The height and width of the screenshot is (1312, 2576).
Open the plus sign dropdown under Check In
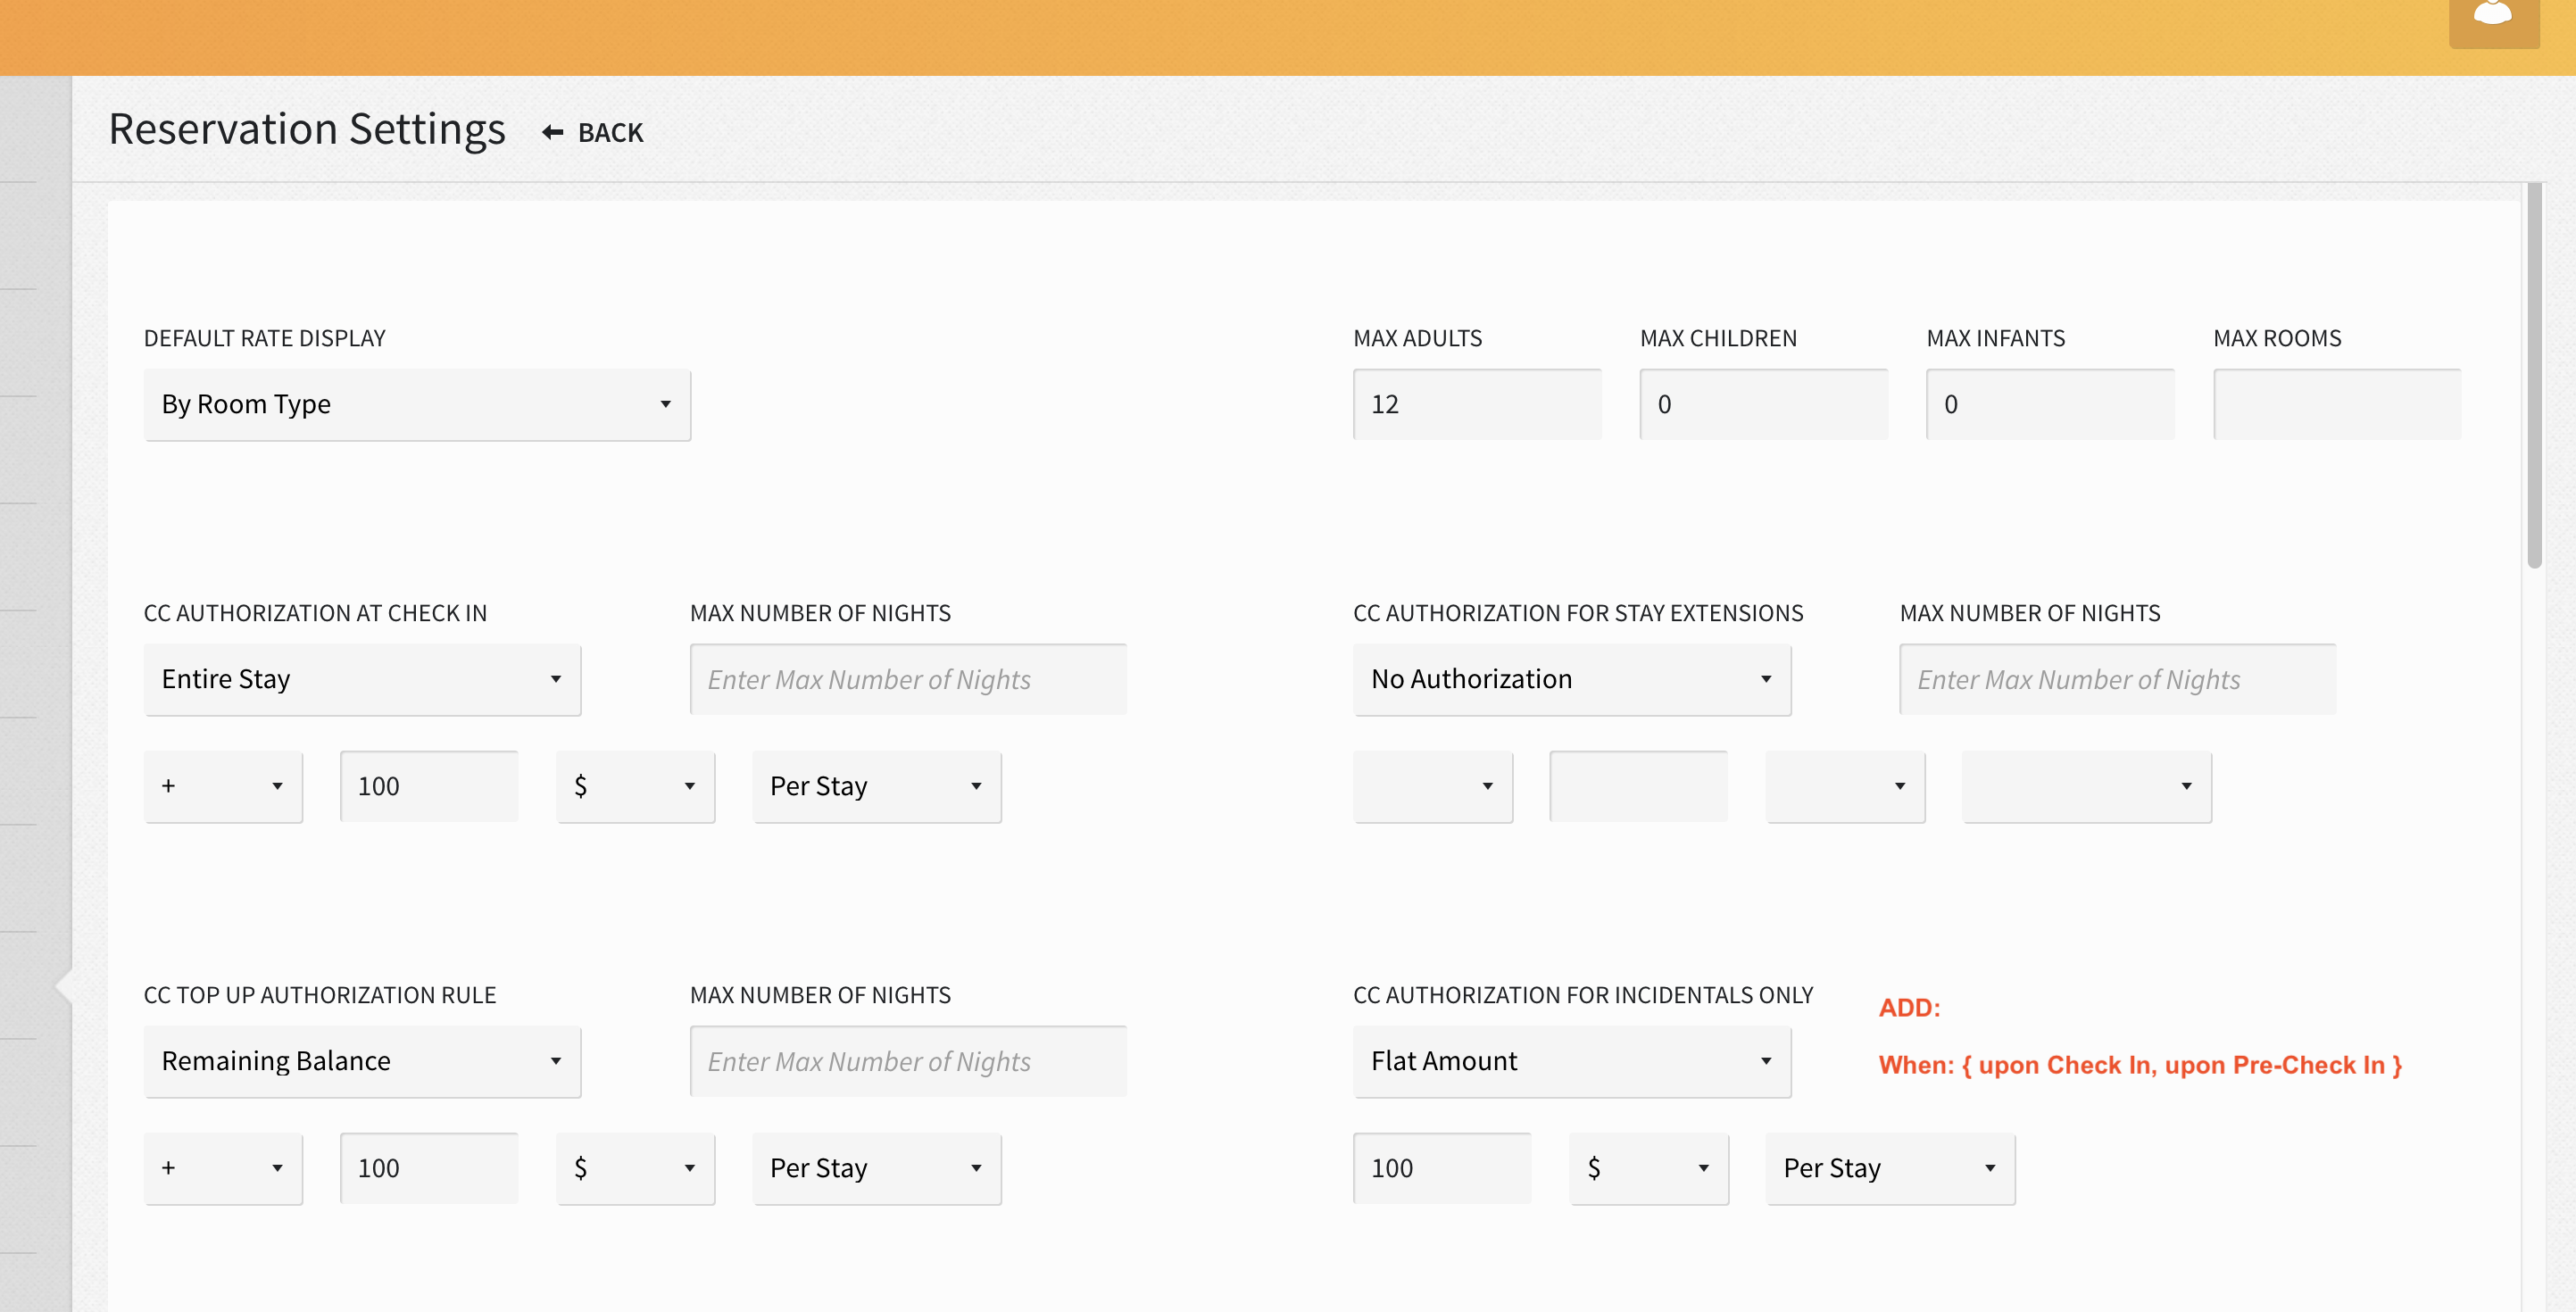(x=223, y=786)
